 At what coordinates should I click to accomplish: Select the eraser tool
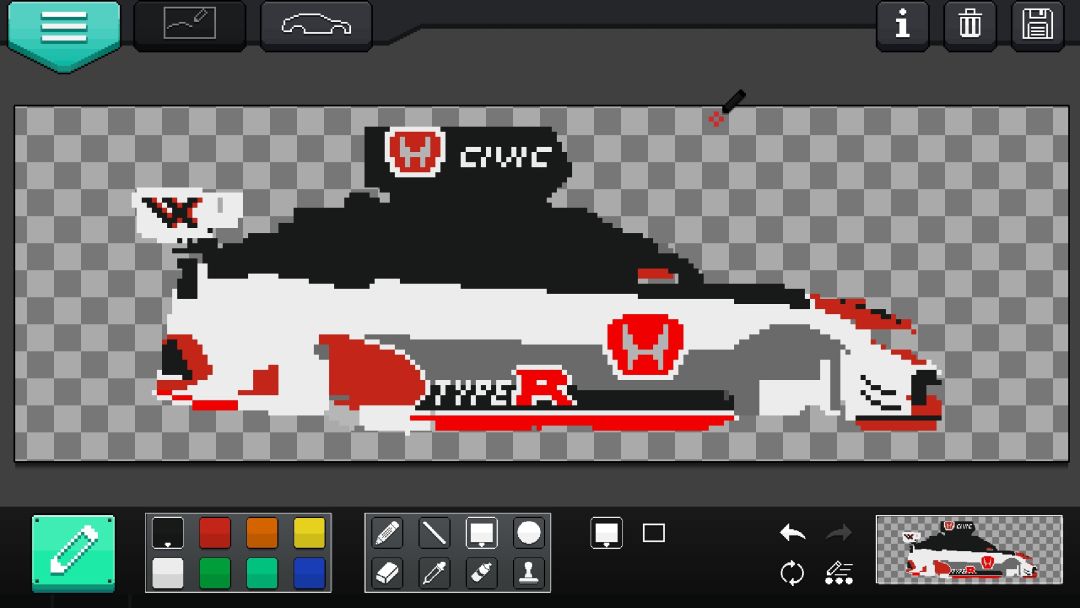(x=387, y=573)
